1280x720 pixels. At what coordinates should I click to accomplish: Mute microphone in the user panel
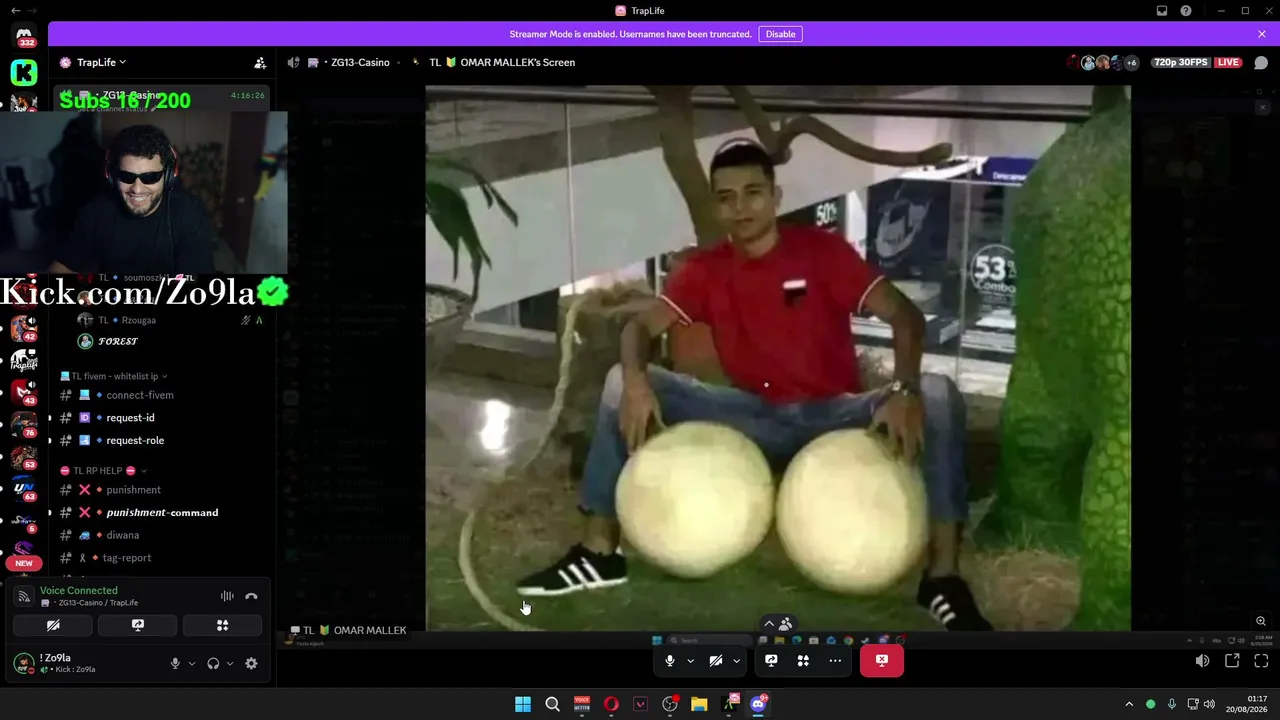175,663
